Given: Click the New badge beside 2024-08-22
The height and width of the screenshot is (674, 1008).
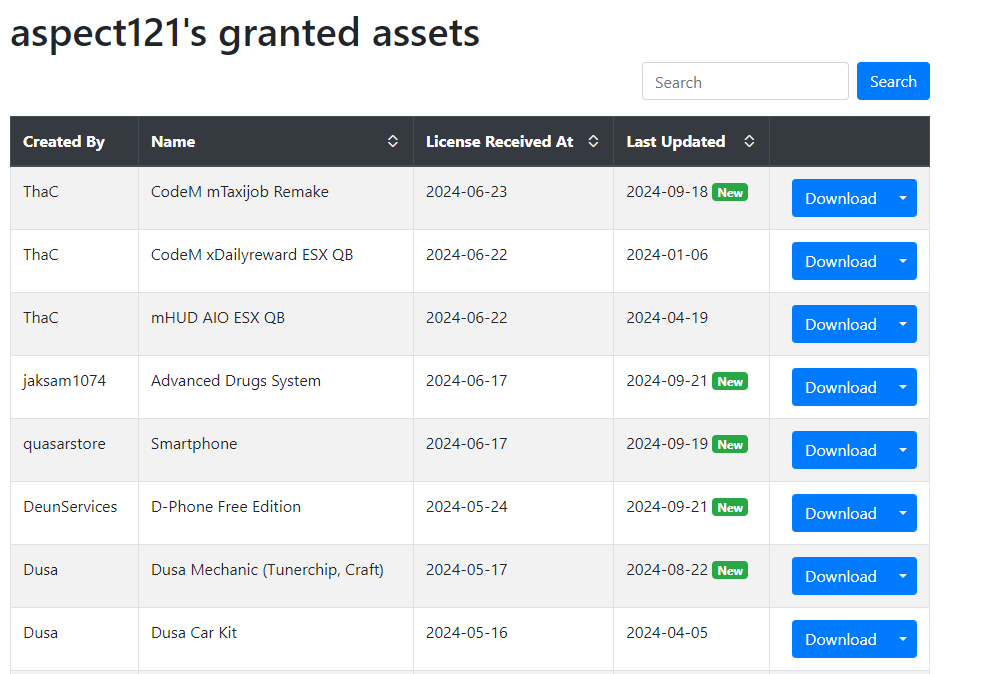Looking at the screenshot, I should (x=730, y=570).
